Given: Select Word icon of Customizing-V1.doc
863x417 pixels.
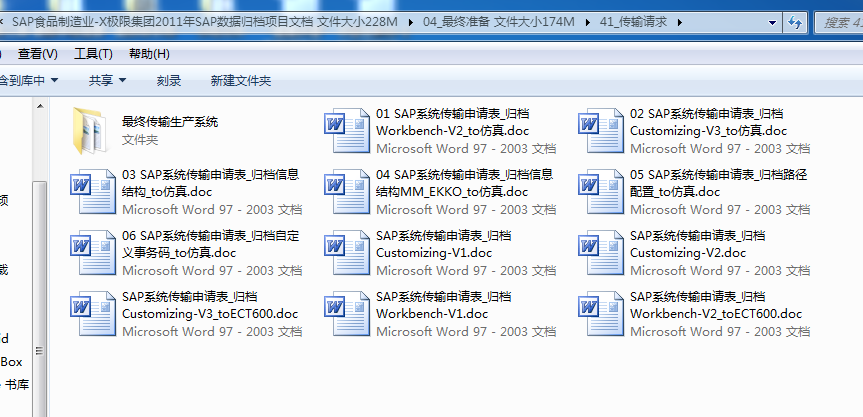Looking at the screenshot, I should point(347,253).
